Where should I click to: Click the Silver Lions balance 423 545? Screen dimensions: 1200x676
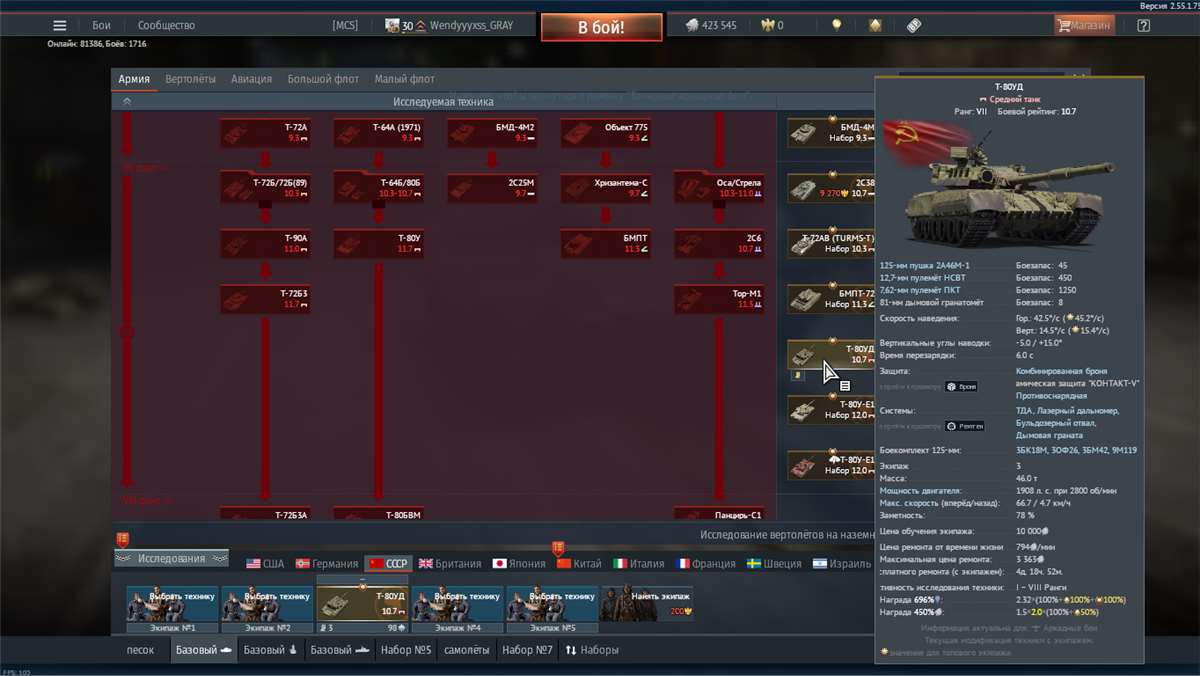pyautogui.click(x=711, y=25)
